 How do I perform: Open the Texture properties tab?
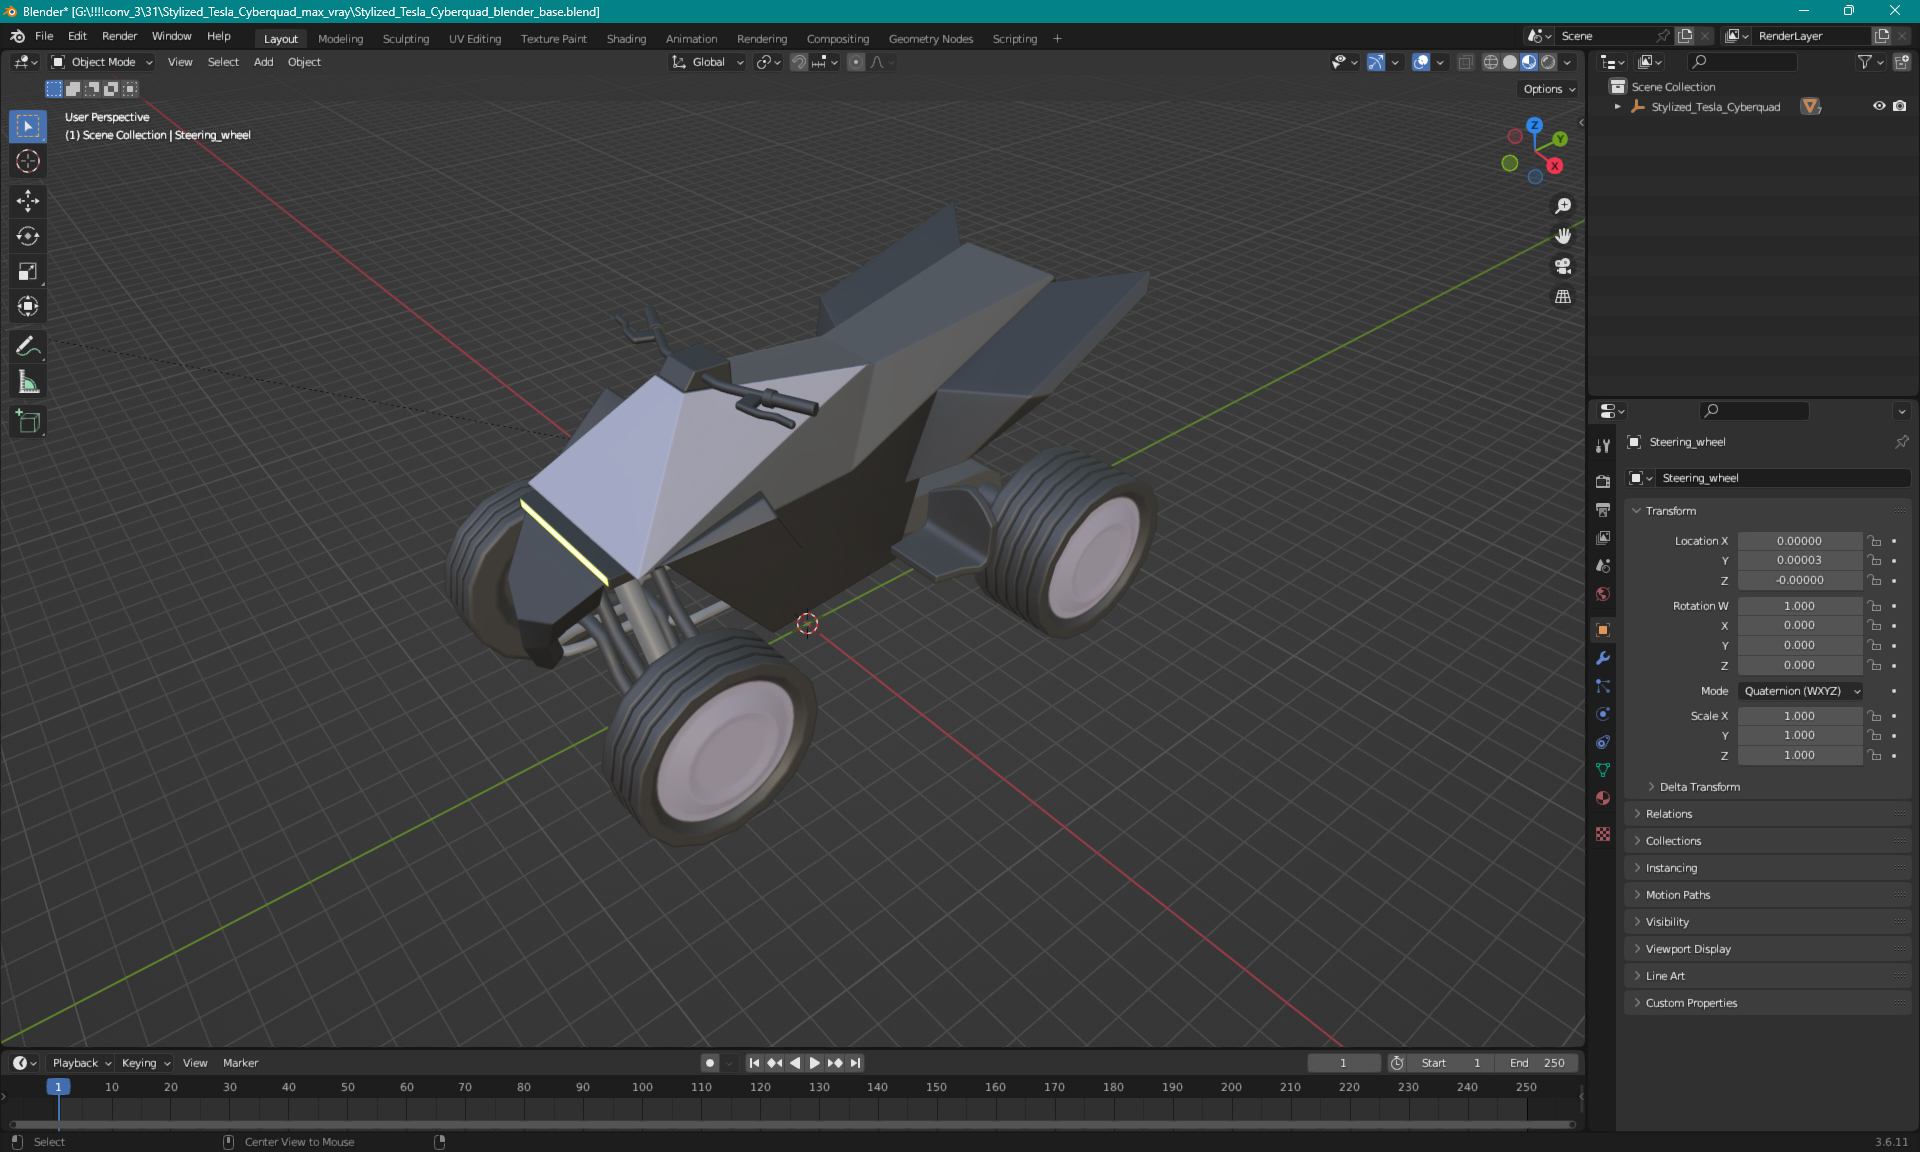tap(1603, 834)
